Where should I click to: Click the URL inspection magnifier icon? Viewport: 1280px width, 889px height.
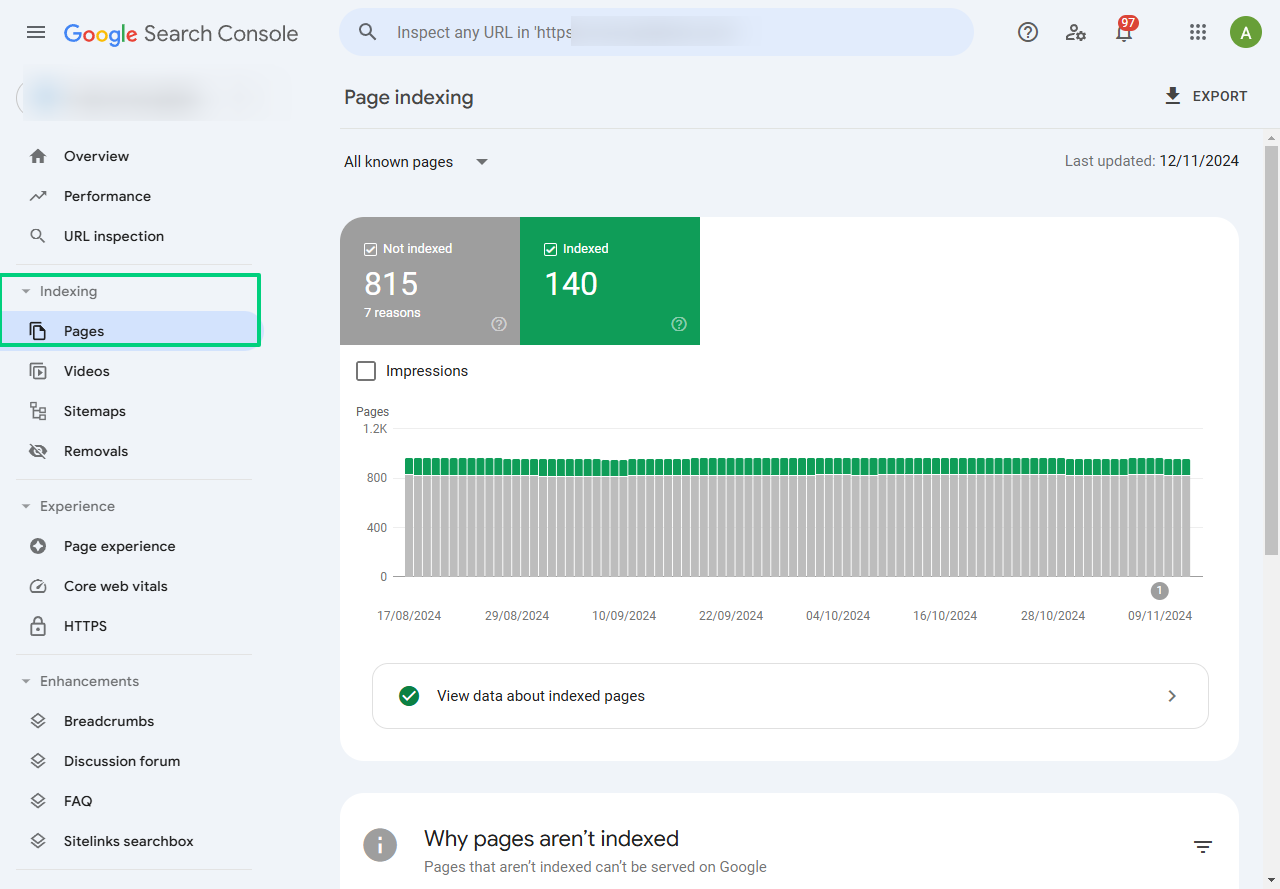[38, 236]
